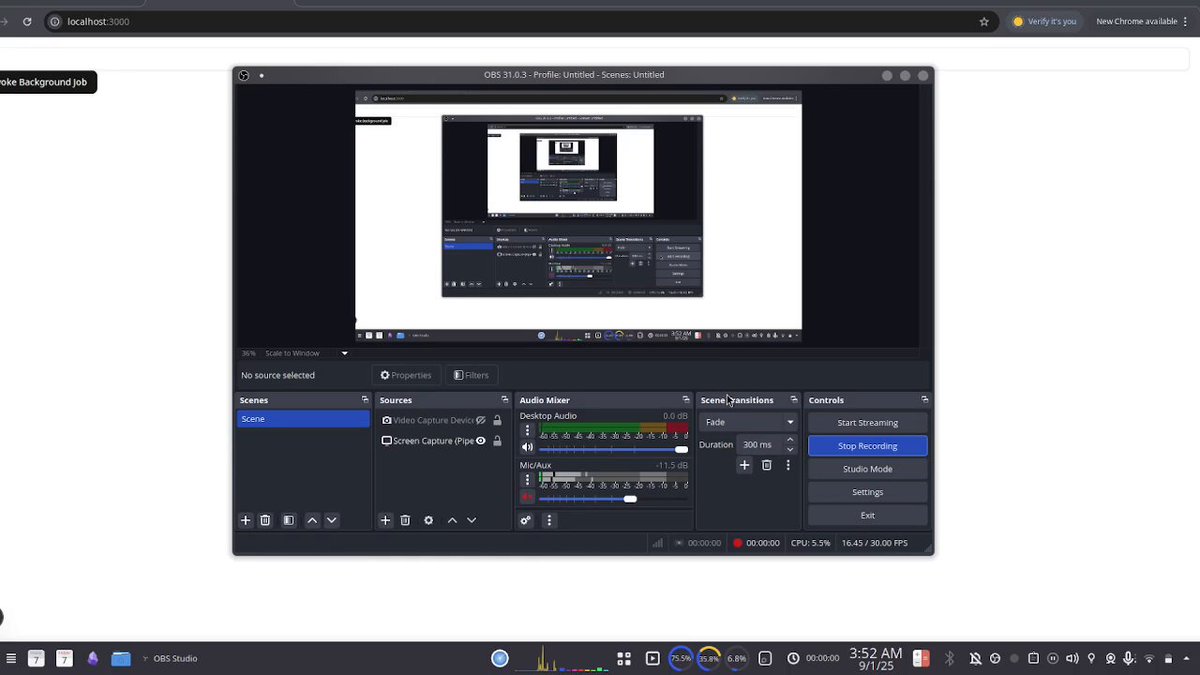Screen dimensions: 1200x675
Task: Click the Stop Recording button
Action: click(867, 446)
